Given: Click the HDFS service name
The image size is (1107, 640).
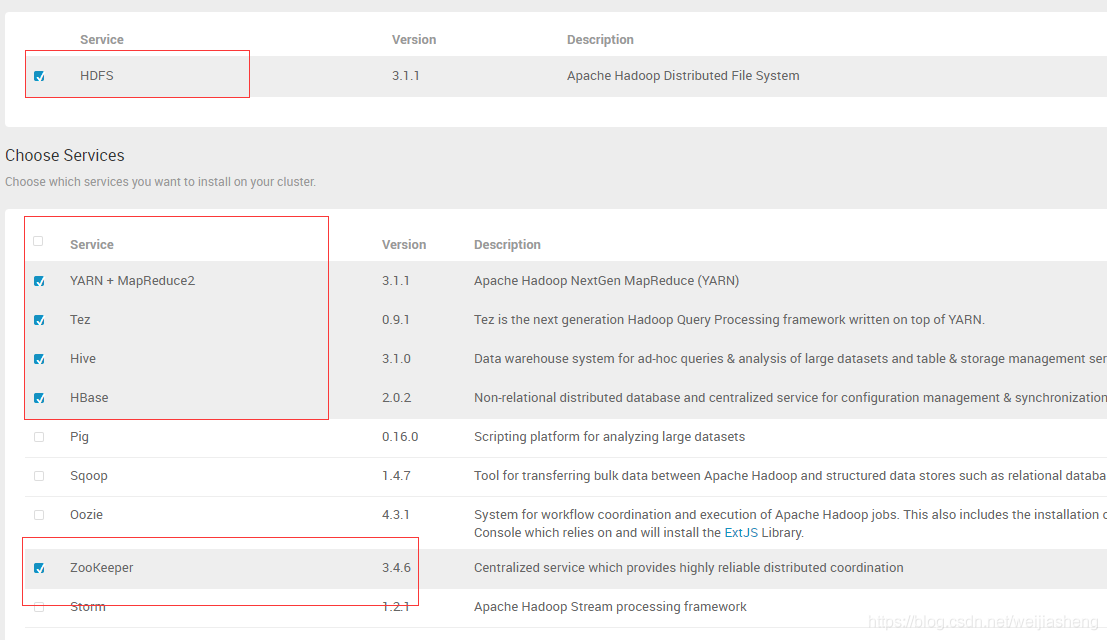Looking at the screenshot, I should [x=97, y=76].
